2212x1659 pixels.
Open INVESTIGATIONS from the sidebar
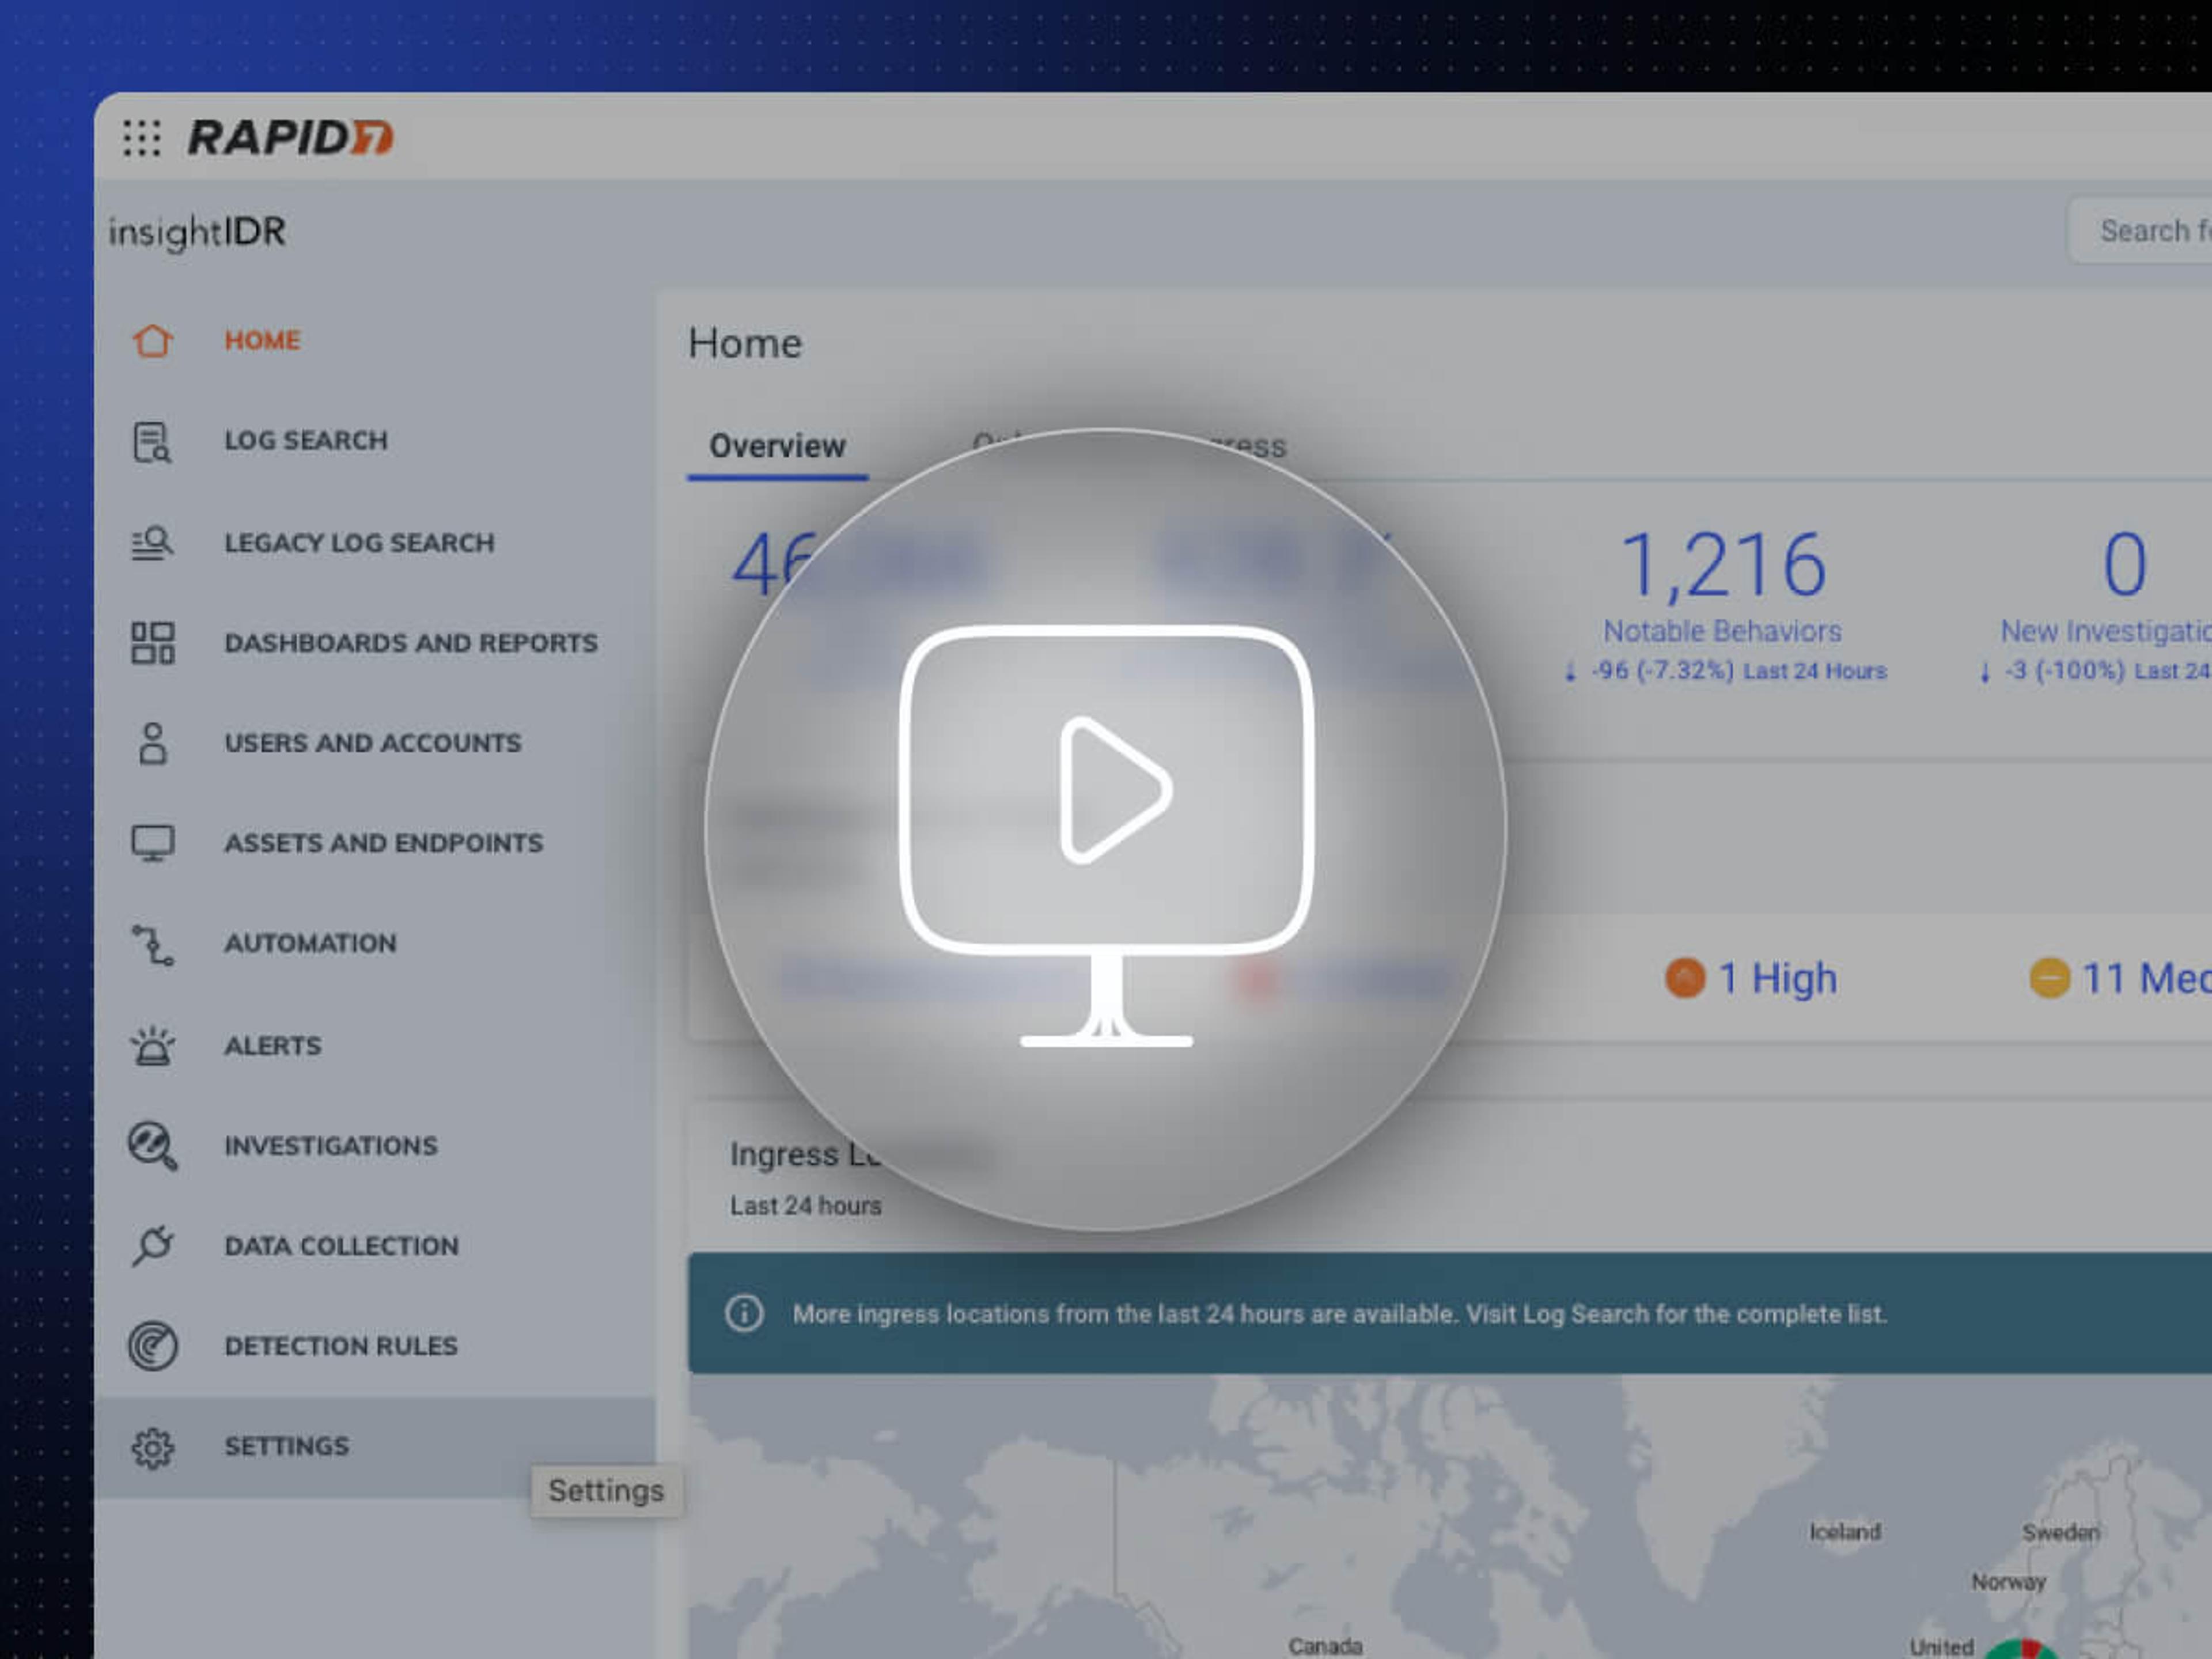[x=331, y=1146]
